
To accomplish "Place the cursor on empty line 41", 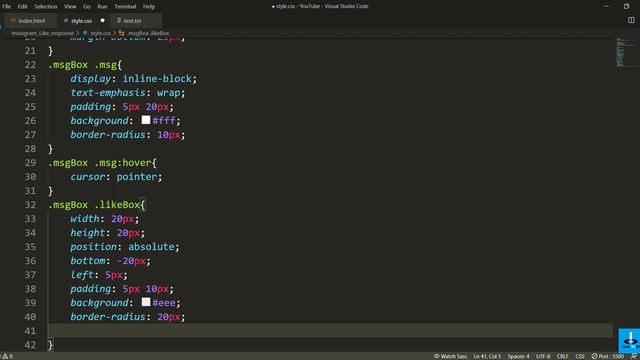I will point(331,331).
